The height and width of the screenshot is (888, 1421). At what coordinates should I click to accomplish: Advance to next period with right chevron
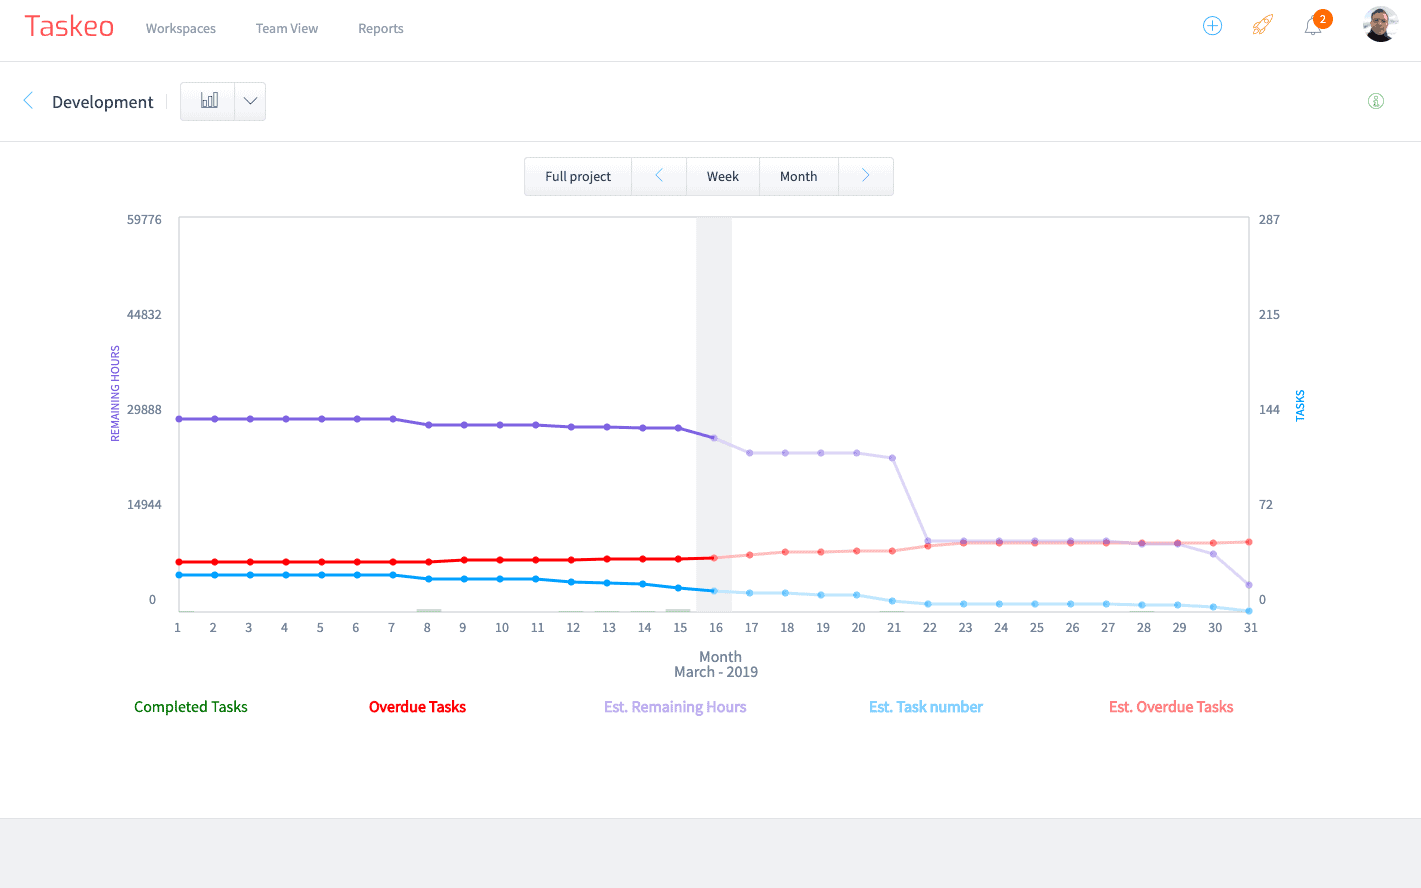tap(866, 176)
